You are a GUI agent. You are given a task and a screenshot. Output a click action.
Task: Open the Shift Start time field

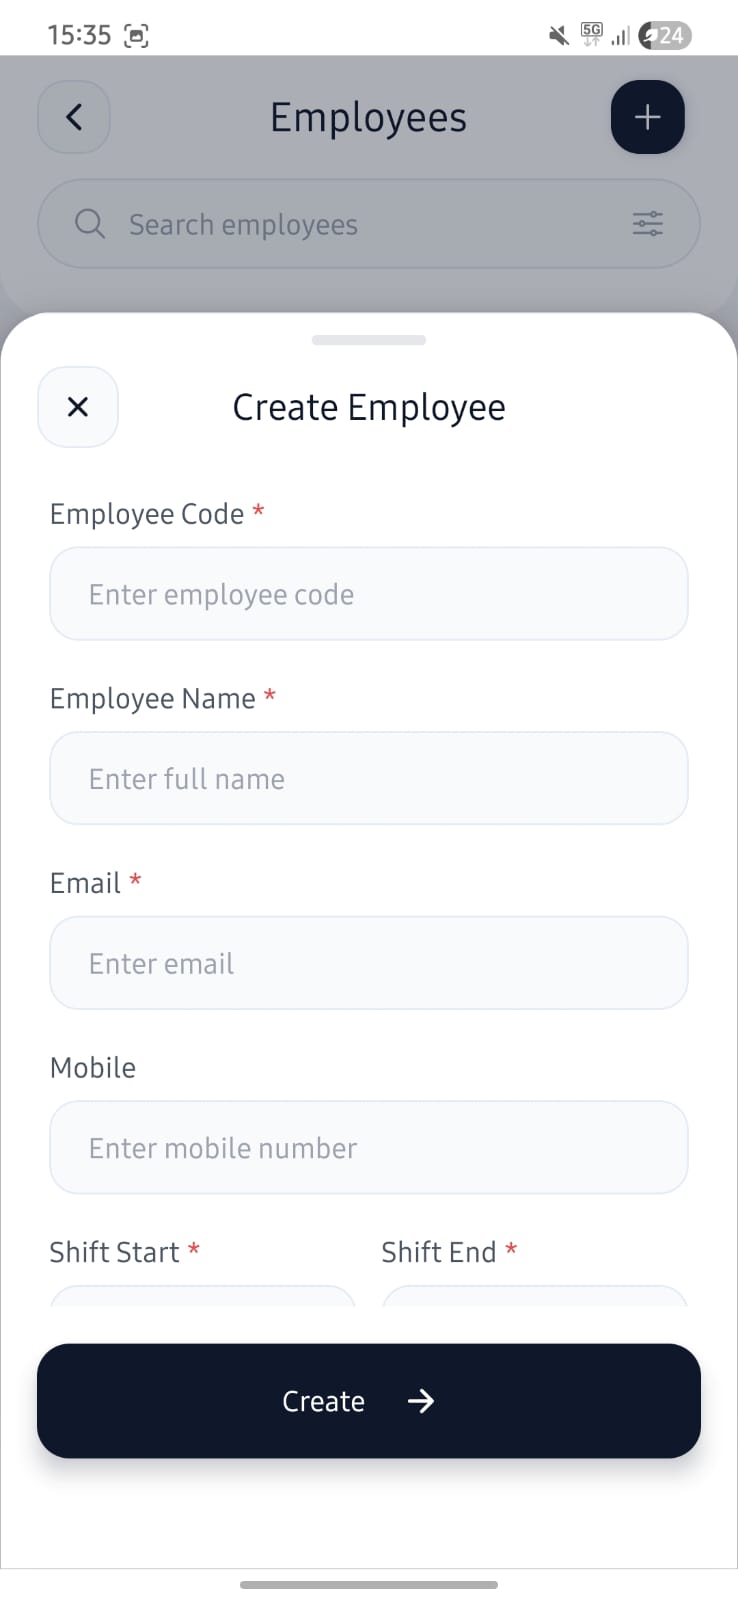[202, 1296]
